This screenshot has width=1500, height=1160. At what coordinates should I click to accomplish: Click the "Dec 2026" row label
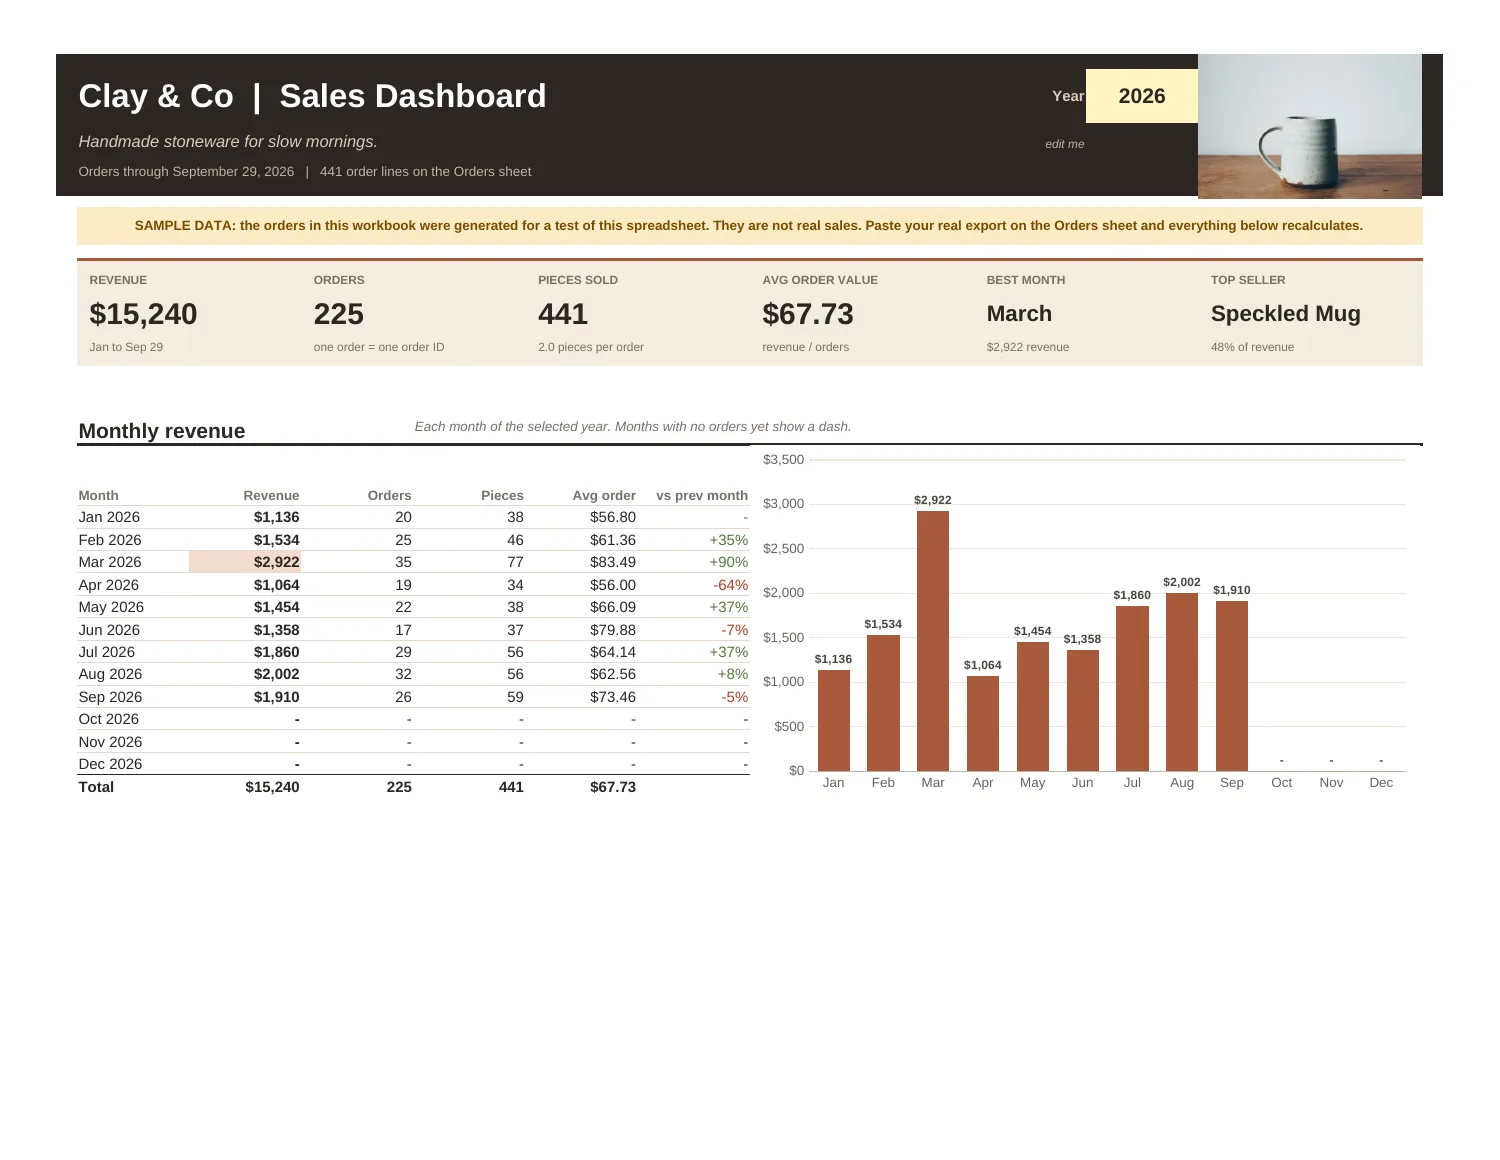(x=110, y=764)
